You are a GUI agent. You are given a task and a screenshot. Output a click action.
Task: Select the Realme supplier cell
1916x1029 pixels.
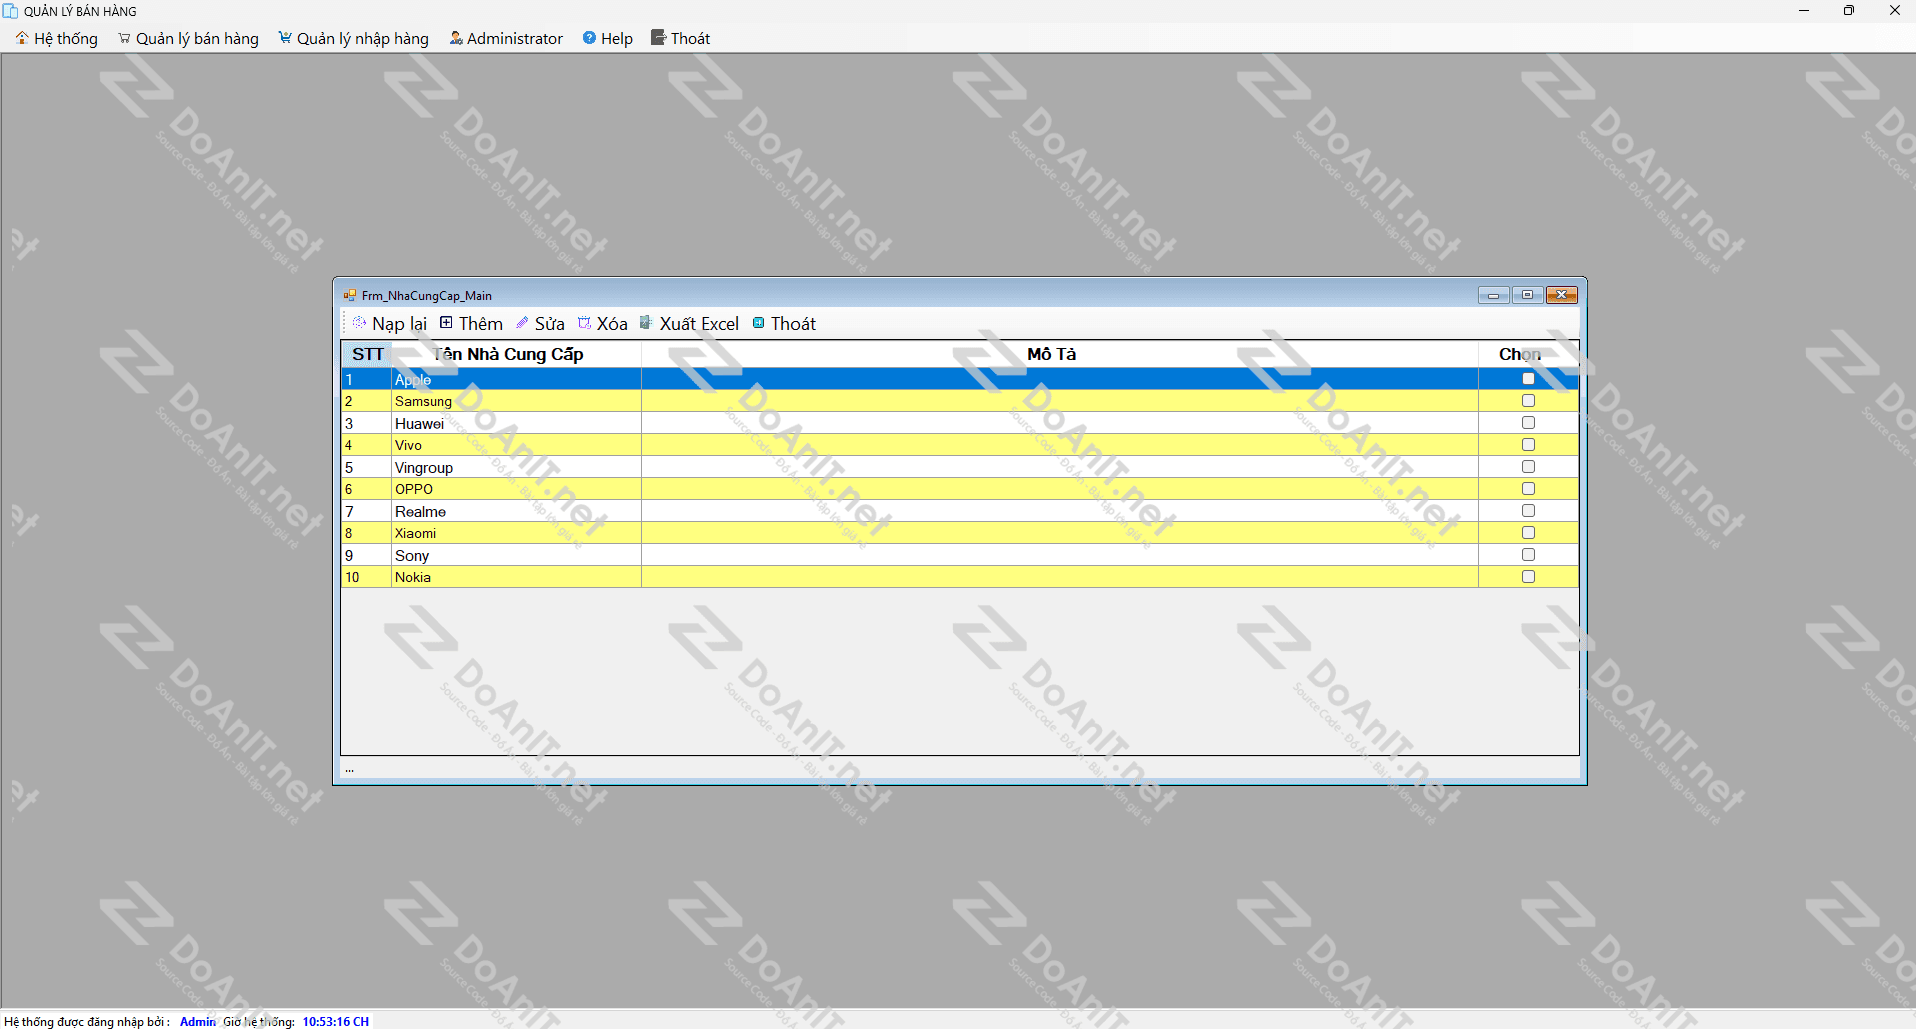point(516,511)
